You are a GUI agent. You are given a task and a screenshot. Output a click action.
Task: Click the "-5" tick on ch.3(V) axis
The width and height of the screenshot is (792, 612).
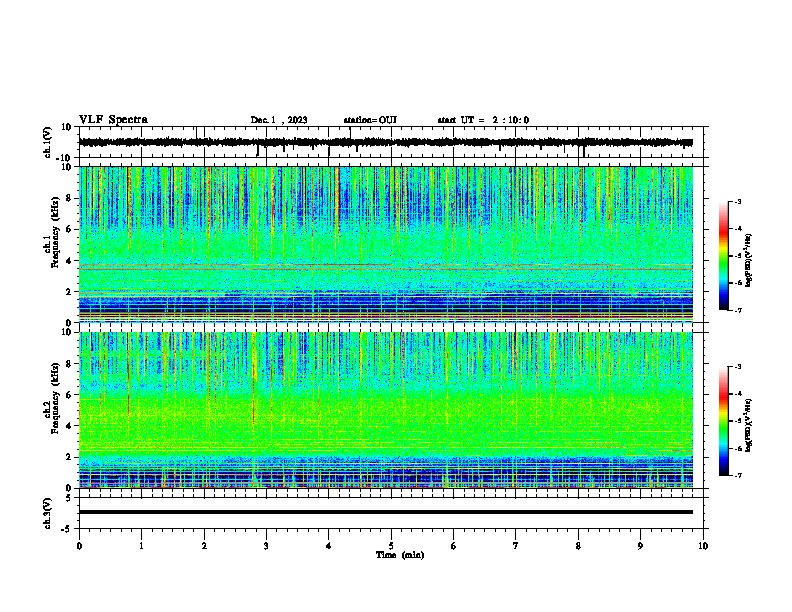point(68,529)
